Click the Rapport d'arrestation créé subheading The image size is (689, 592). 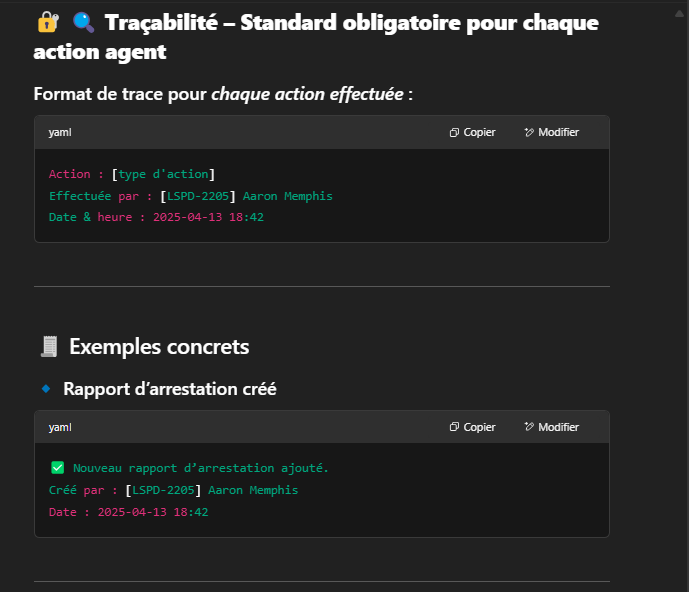click(170, 389)
